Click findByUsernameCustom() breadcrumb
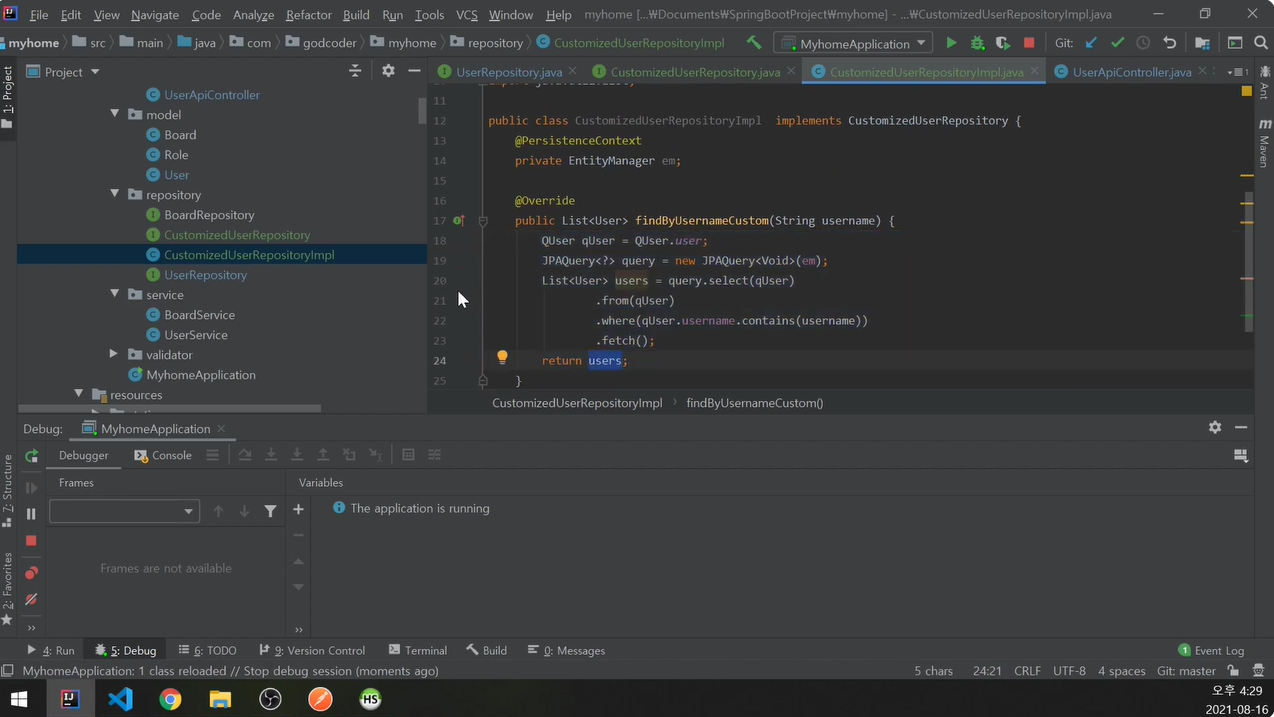 [x=754, y=403]
